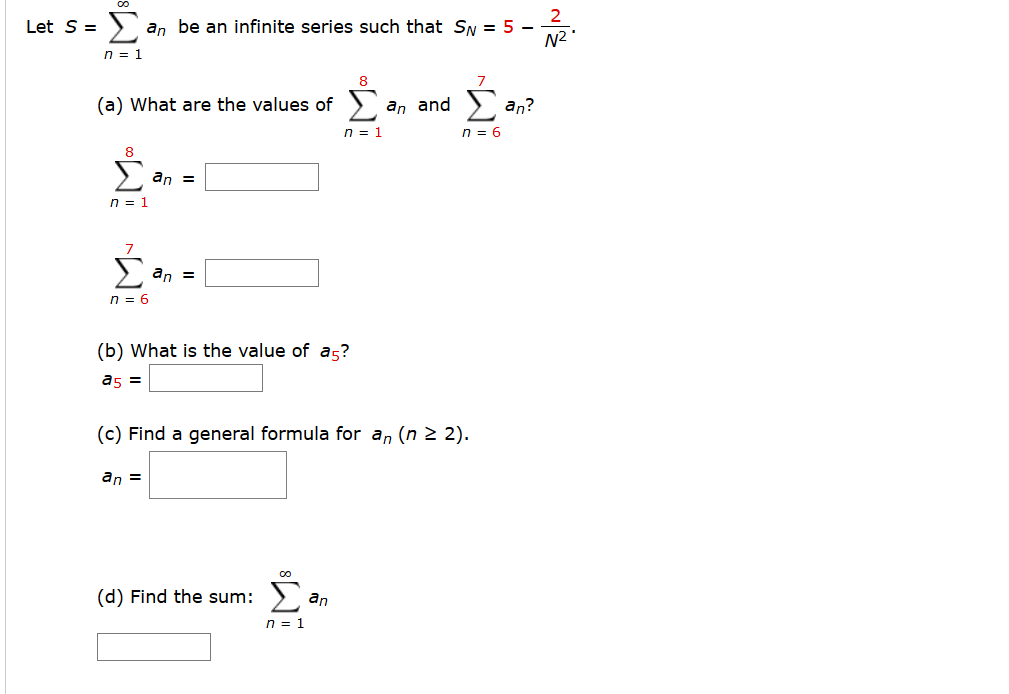Click the infinity symbol above the first sigma
Image resolution: width=1009 pixels, height=694 pixels.
pos(123,7)
